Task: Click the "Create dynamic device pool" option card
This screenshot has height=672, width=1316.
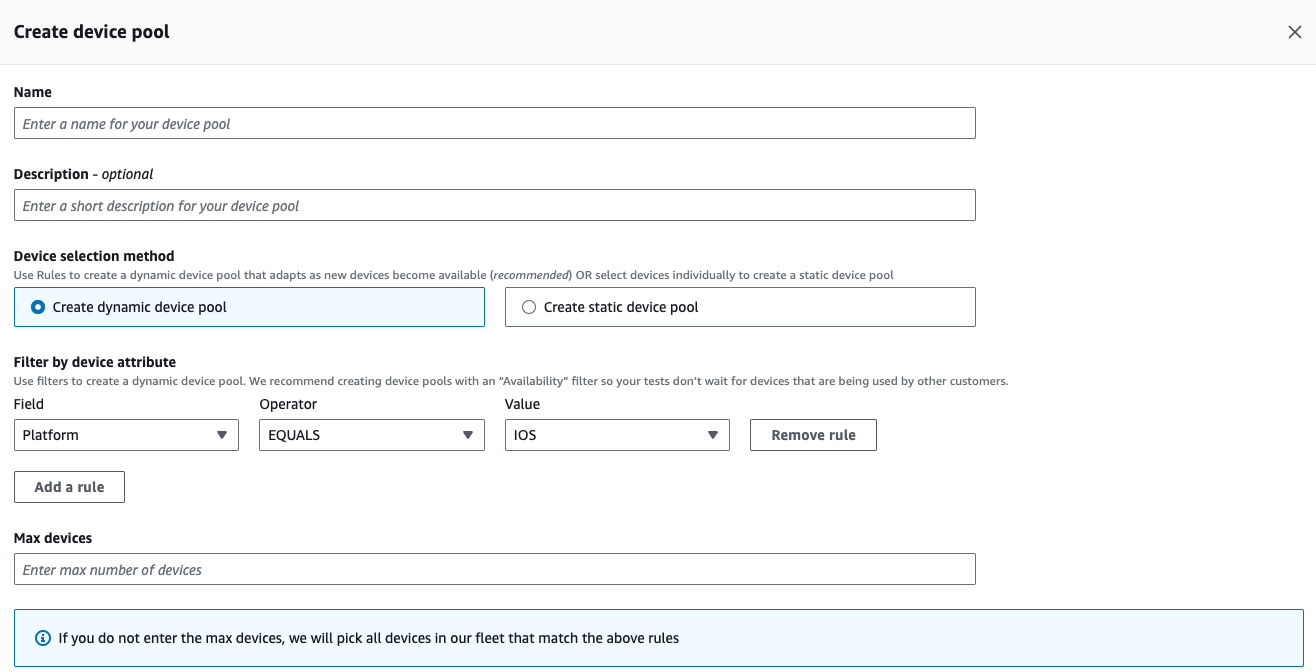Action: coord(249,307)
